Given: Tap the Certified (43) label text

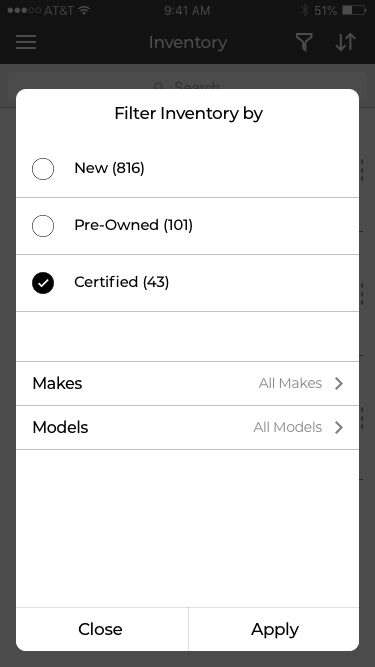Looking at the screenshot, I should [x=122, y=282].
